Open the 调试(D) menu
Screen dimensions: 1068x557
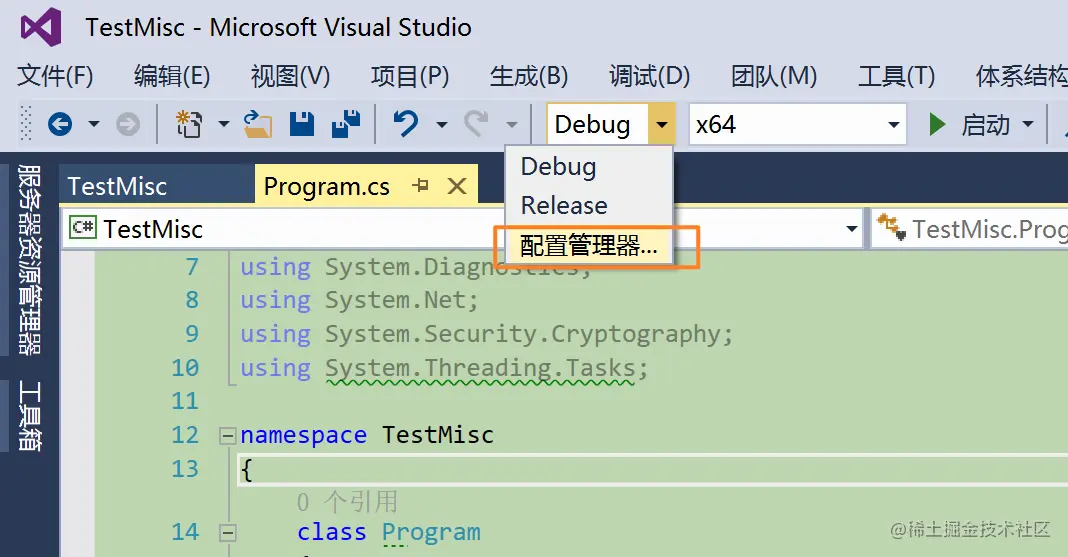[x=650, y=76]
